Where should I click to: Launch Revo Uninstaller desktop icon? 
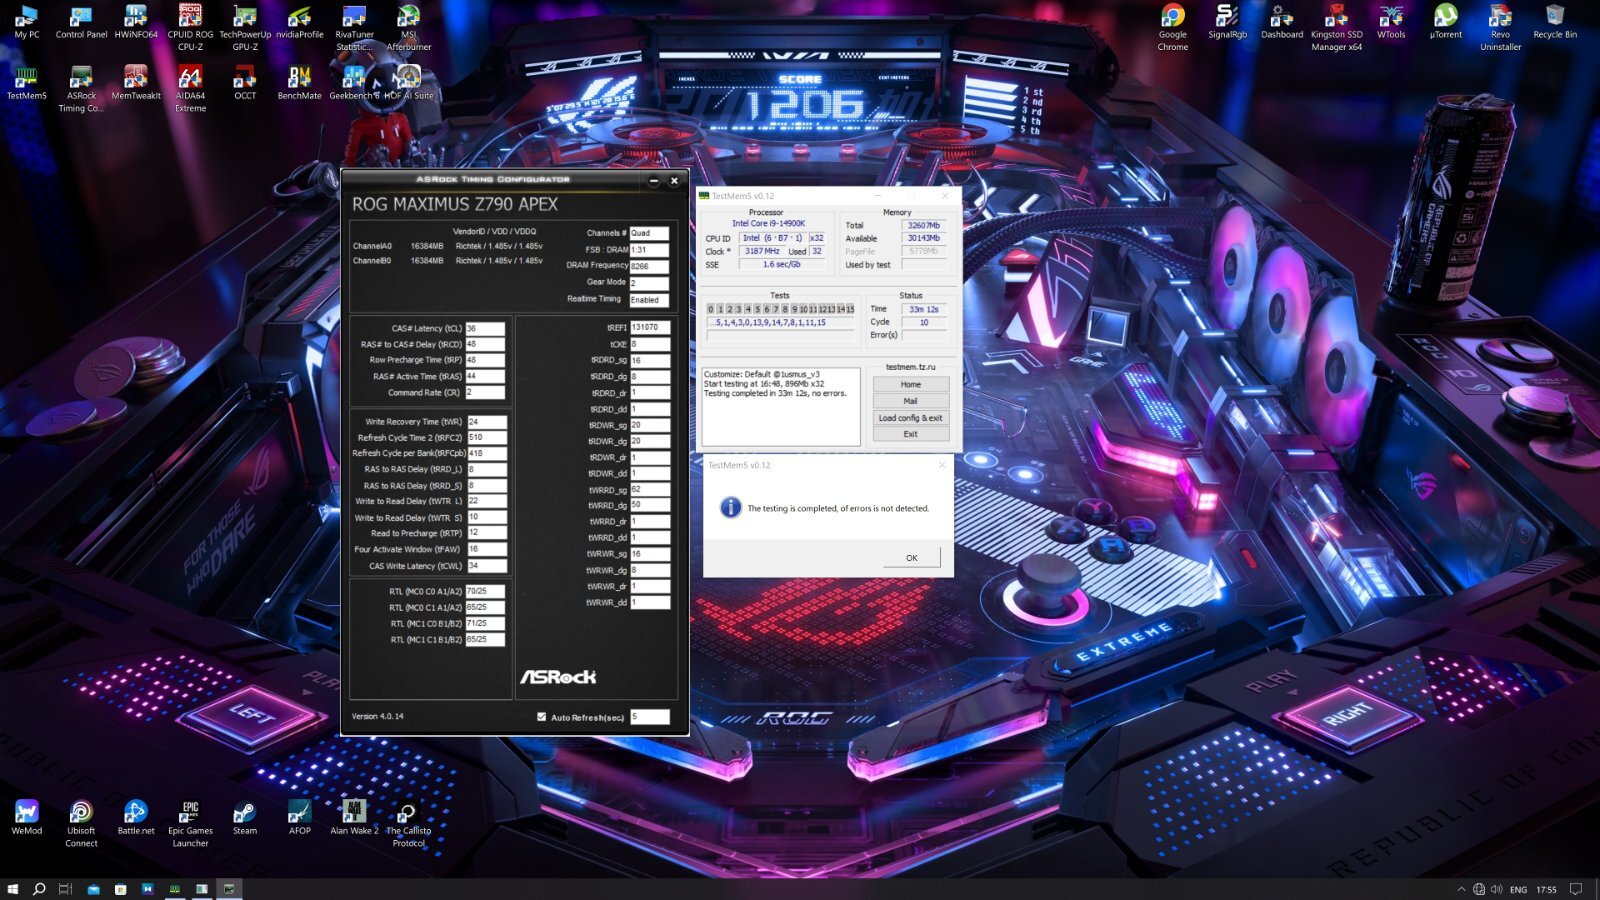coord(1500,27)
